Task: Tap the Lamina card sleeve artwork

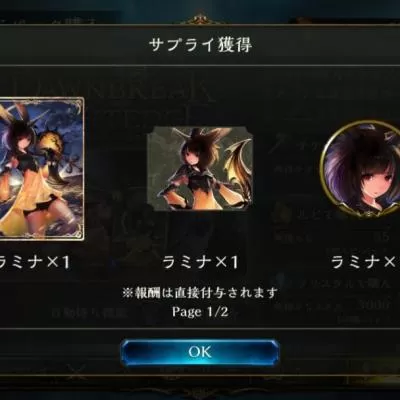Action: click(41, 168)
